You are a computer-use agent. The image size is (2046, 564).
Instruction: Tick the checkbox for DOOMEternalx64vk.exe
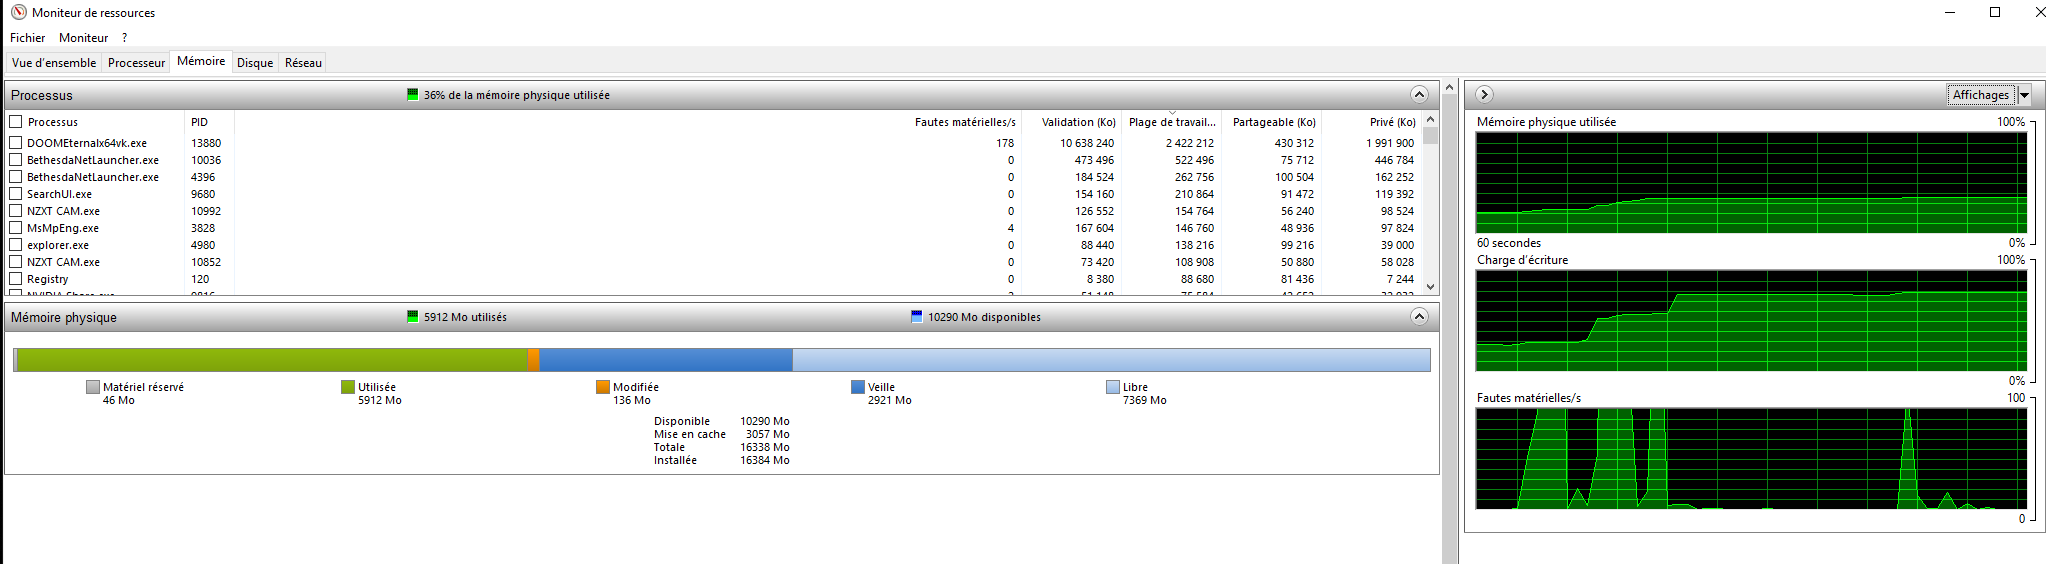pos(15,143)
